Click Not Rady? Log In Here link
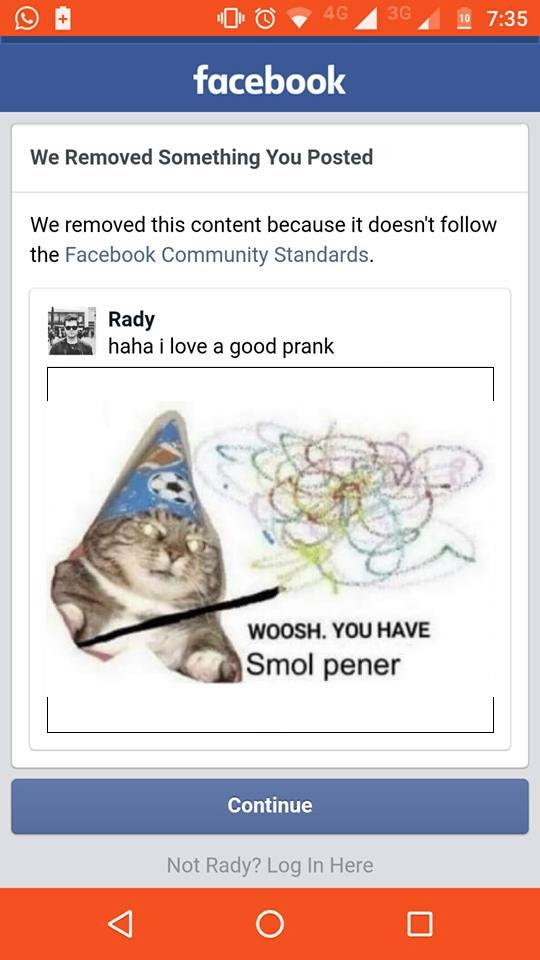Viewport: 540px width, 960px height. tap(270, 865)
